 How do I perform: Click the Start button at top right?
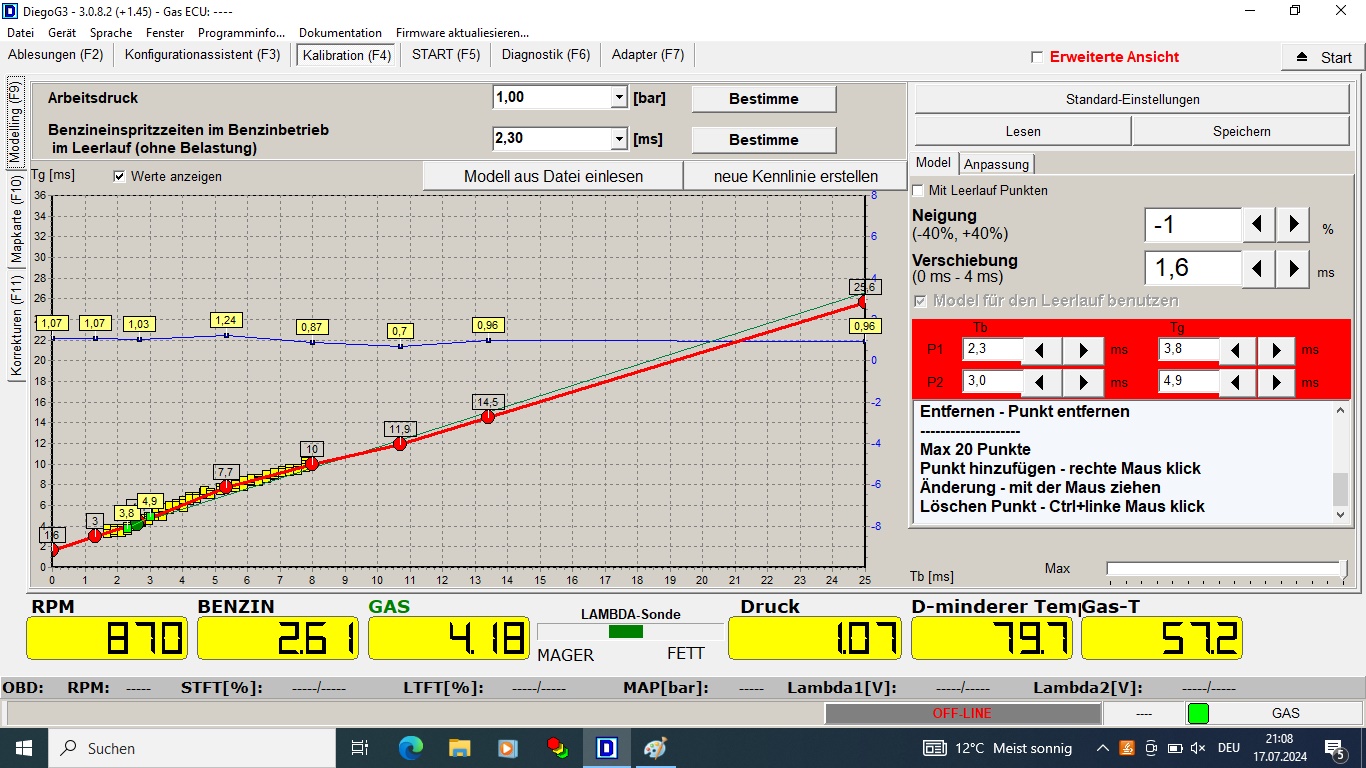point(1324,57)
